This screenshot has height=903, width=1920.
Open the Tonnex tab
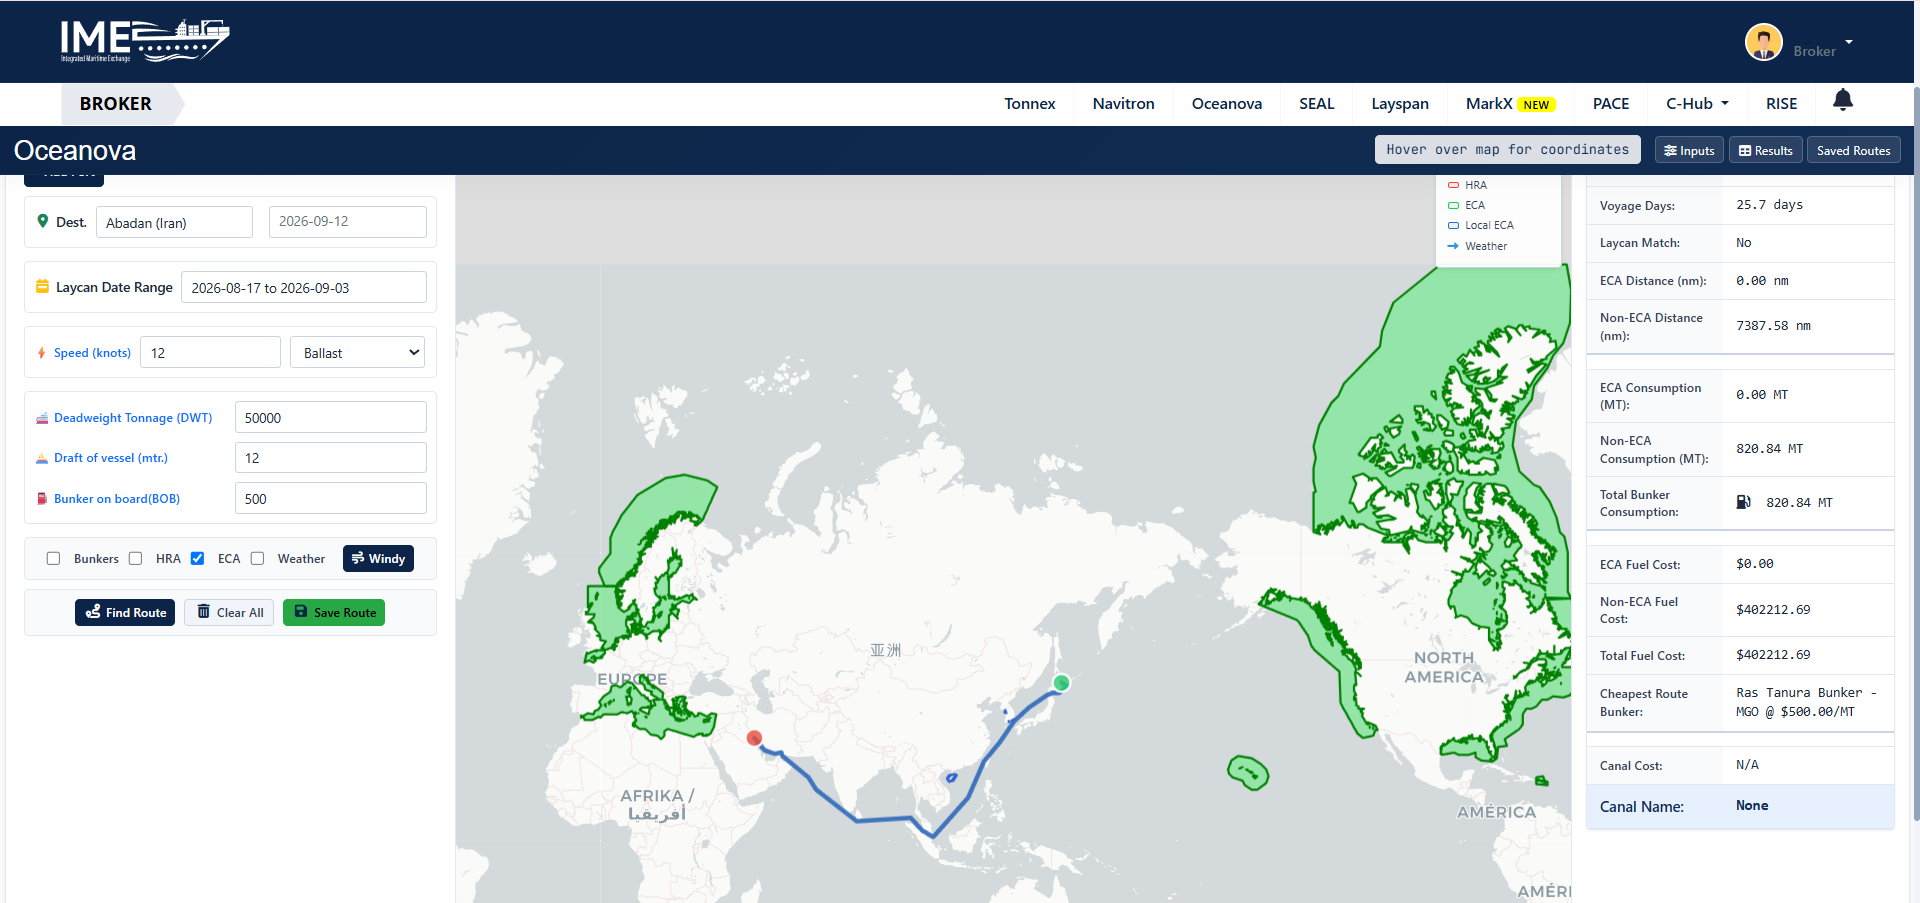[1029, 103]
